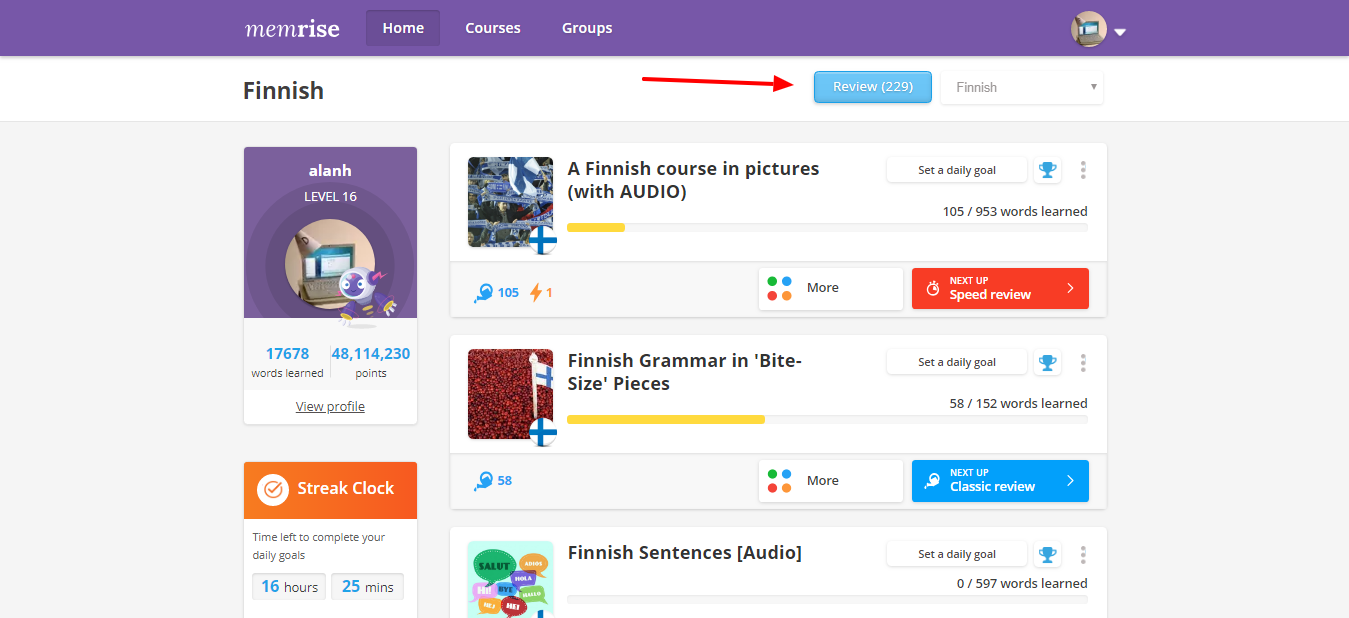Open the Home tab
The height and width of the screenshot is (618, 1349).
pos(403,28)
